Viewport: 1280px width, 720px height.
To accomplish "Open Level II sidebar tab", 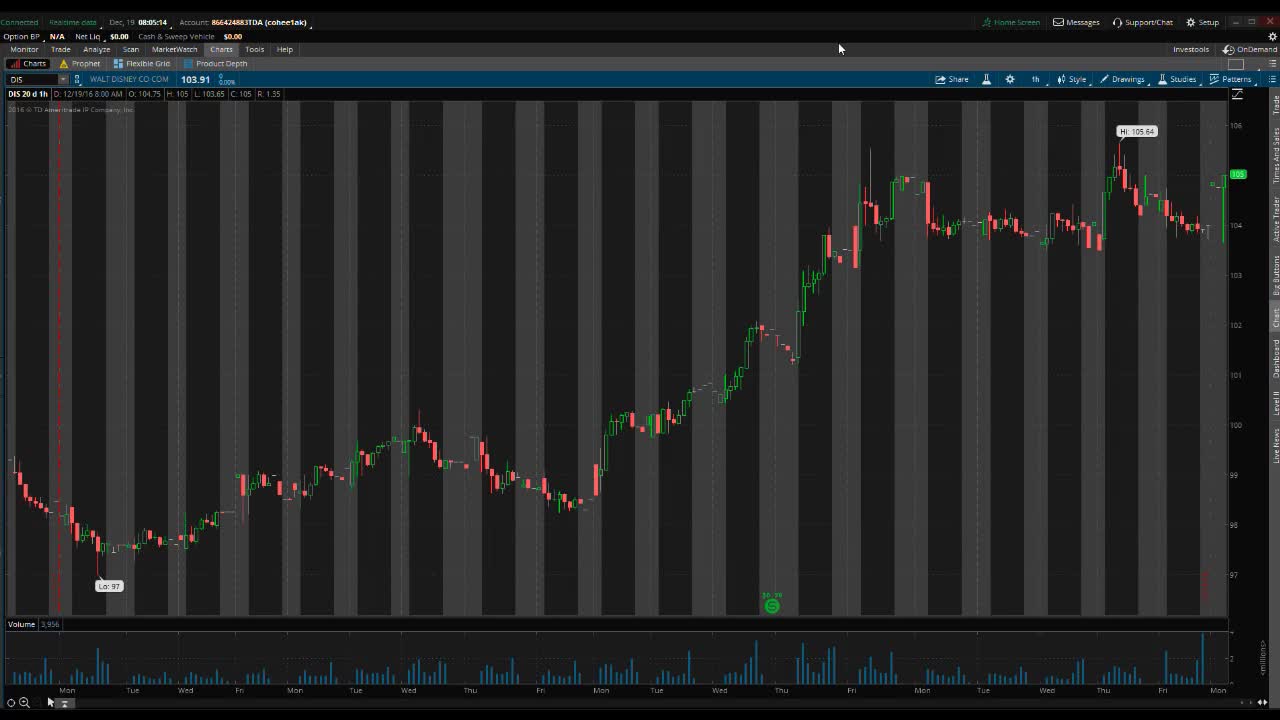I will [1275, 403].
